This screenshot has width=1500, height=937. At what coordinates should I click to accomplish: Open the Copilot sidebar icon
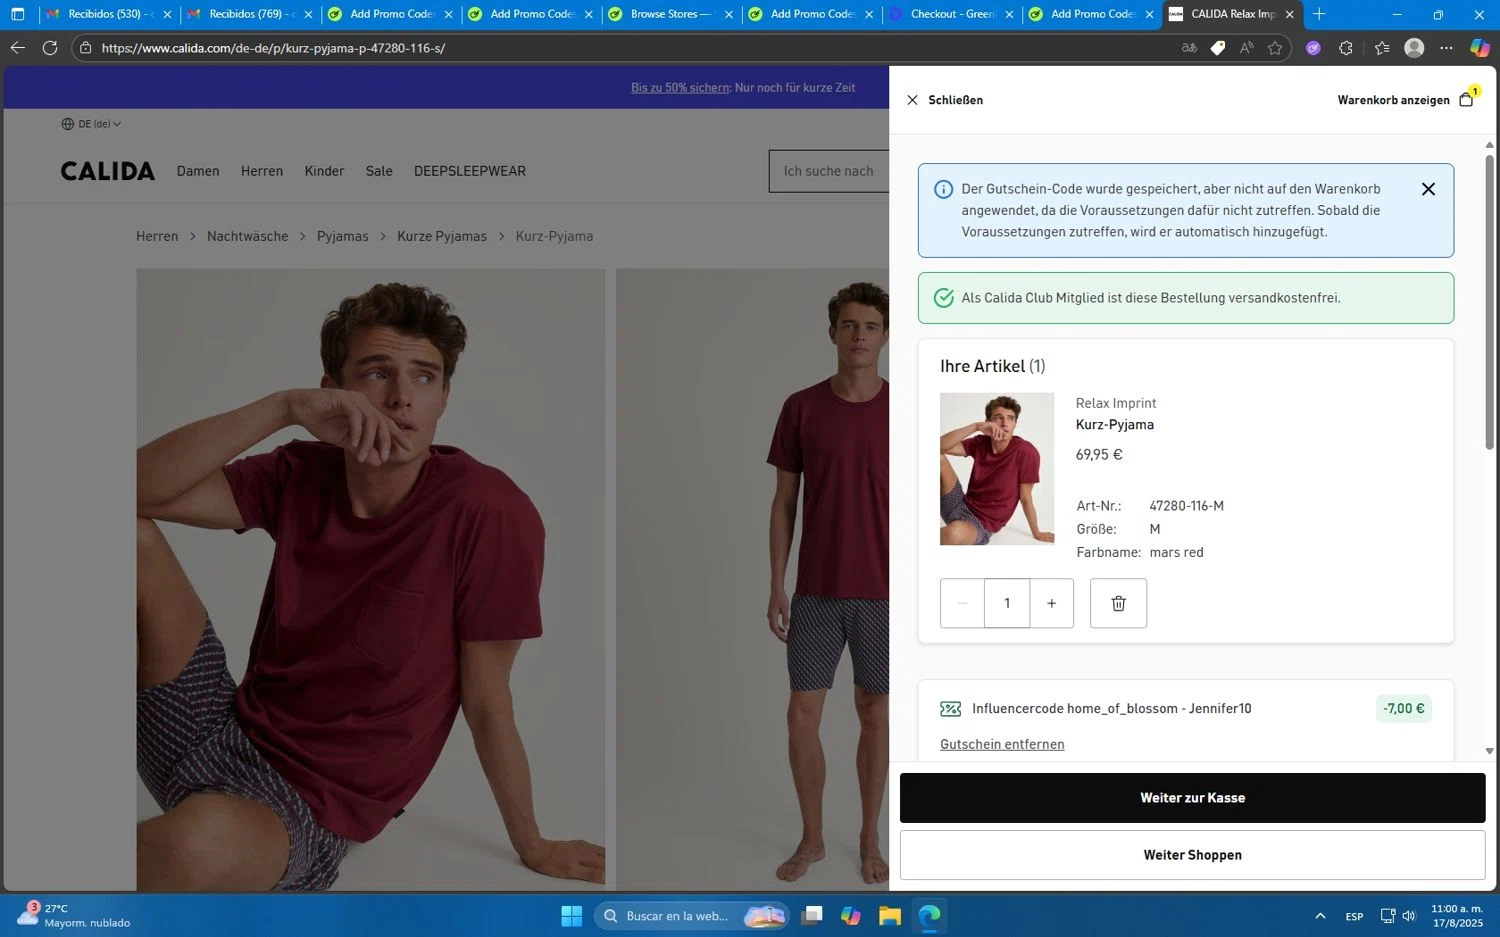pyautogui.click(x=1479, y=47)
